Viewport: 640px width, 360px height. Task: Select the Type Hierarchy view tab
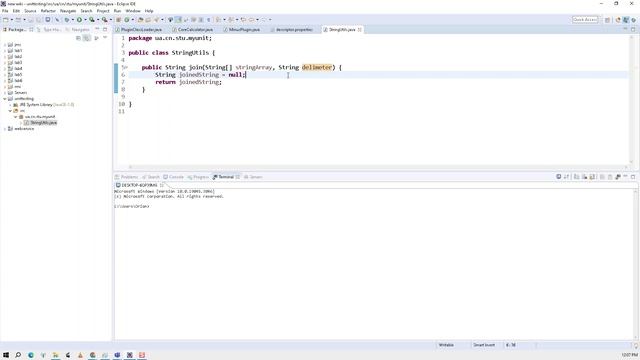pyautogui.click(x=49, y=30)
